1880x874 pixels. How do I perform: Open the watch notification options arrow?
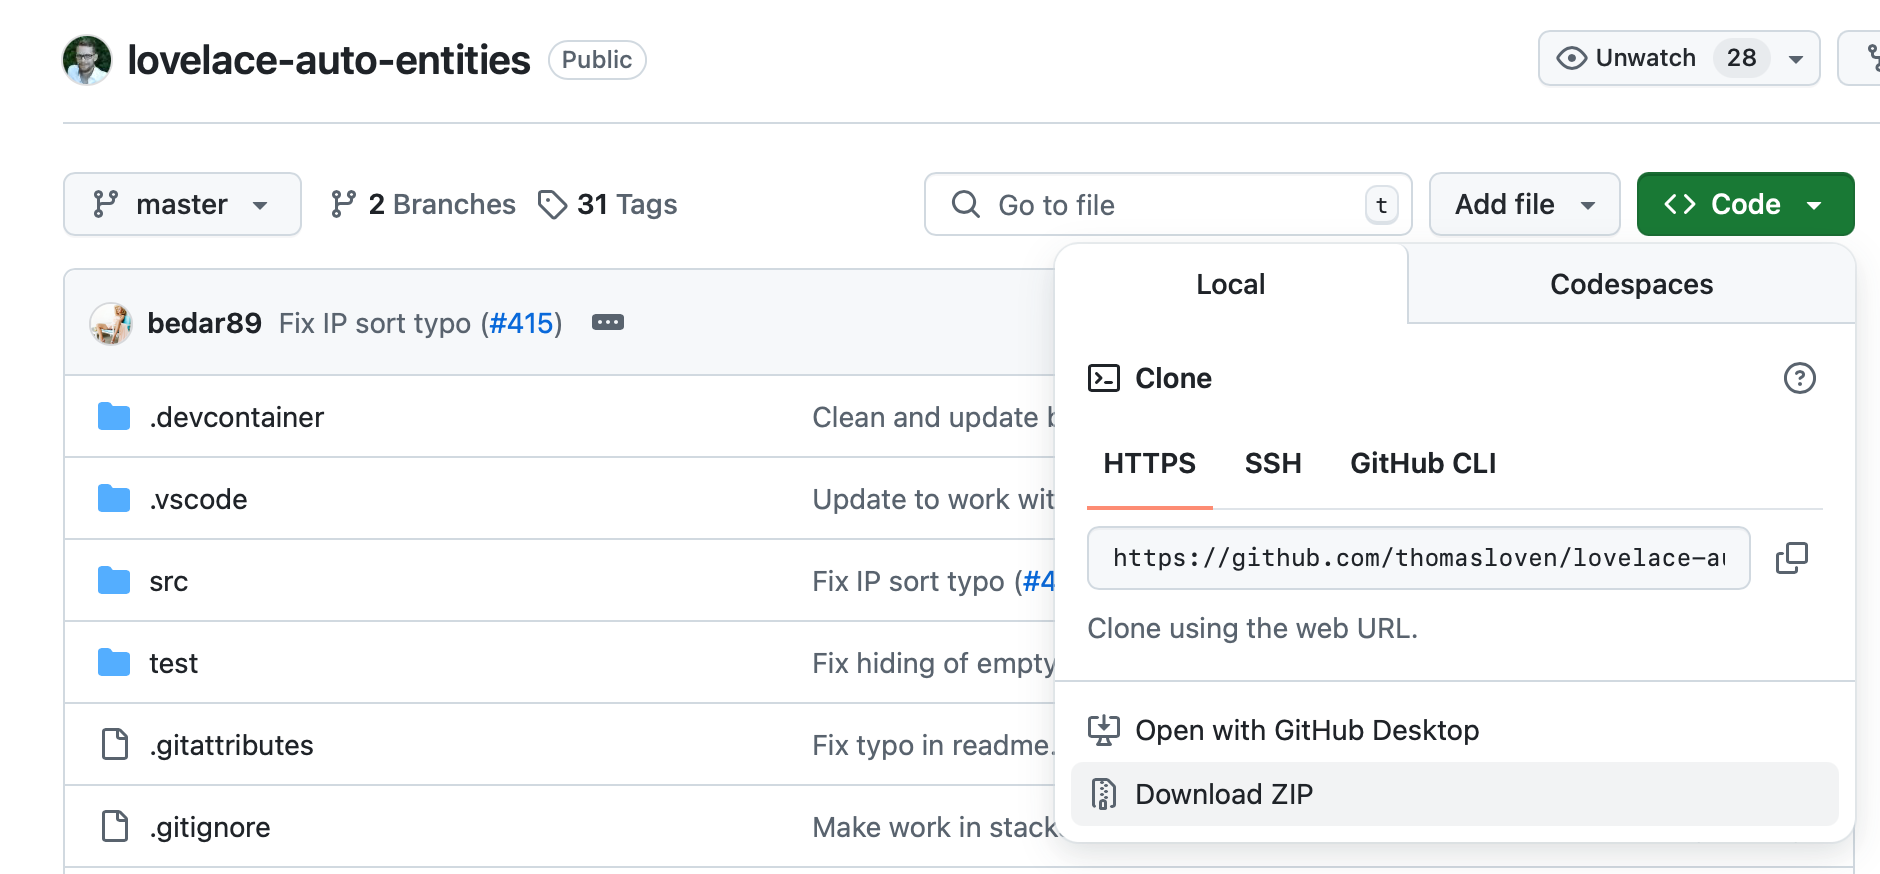pyautogui.click(x=1796, y=59)
